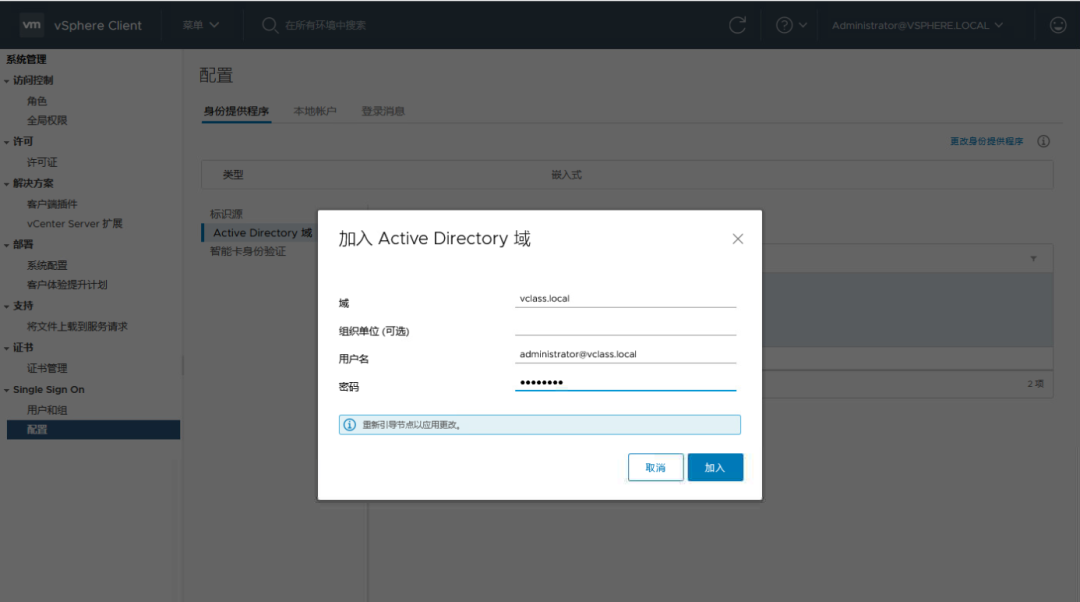The image size is (1080, 602).
Task: Click the refresh icon in header
Action: pos(737,25)
